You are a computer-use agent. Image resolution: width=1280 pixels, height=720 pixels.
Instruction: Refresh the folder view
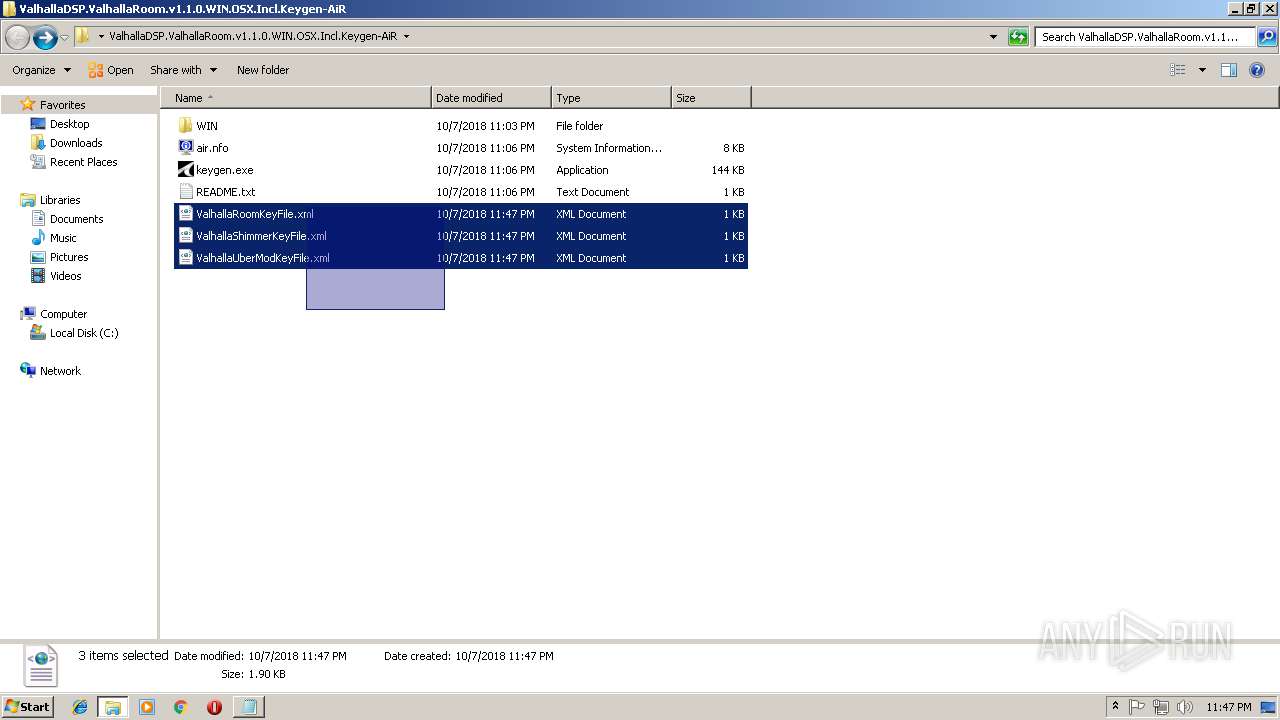pos(1018,37)
